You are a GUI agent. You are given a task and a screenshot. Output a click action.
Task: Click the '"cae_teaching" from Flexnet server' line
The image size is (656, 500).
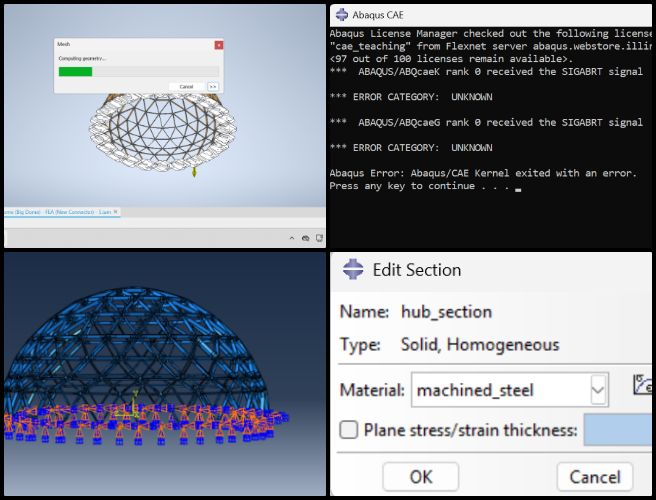(491, 46)
